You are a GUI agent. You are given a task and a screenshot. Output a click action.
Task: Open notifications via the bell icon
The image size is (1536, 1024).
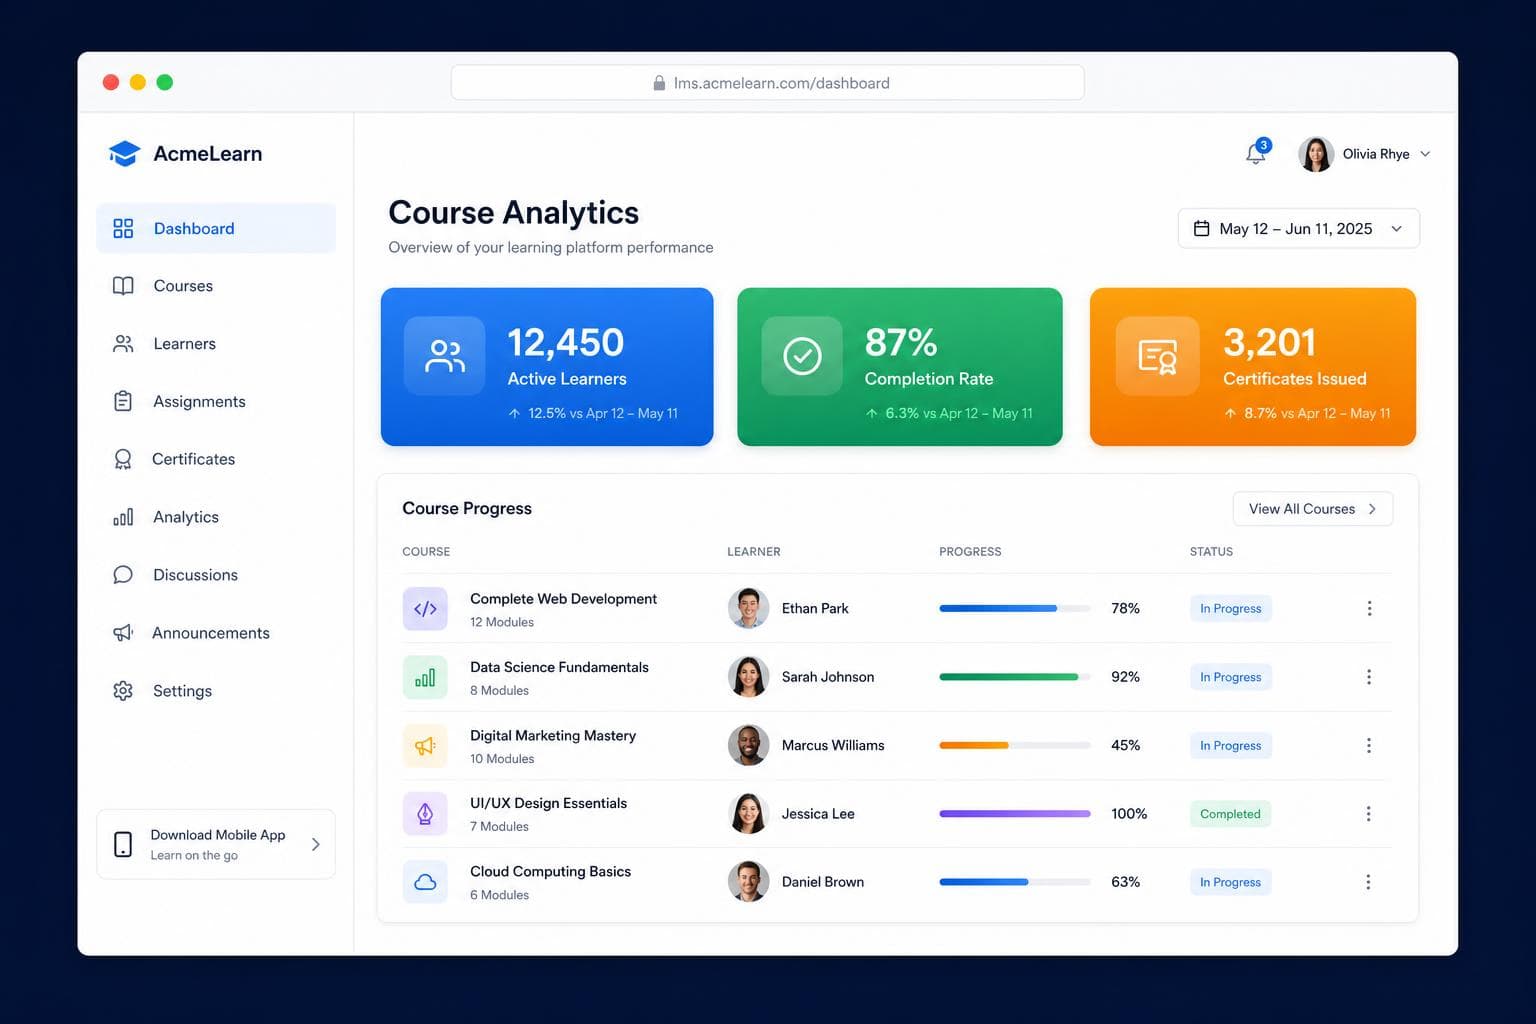coord(1256,153)
